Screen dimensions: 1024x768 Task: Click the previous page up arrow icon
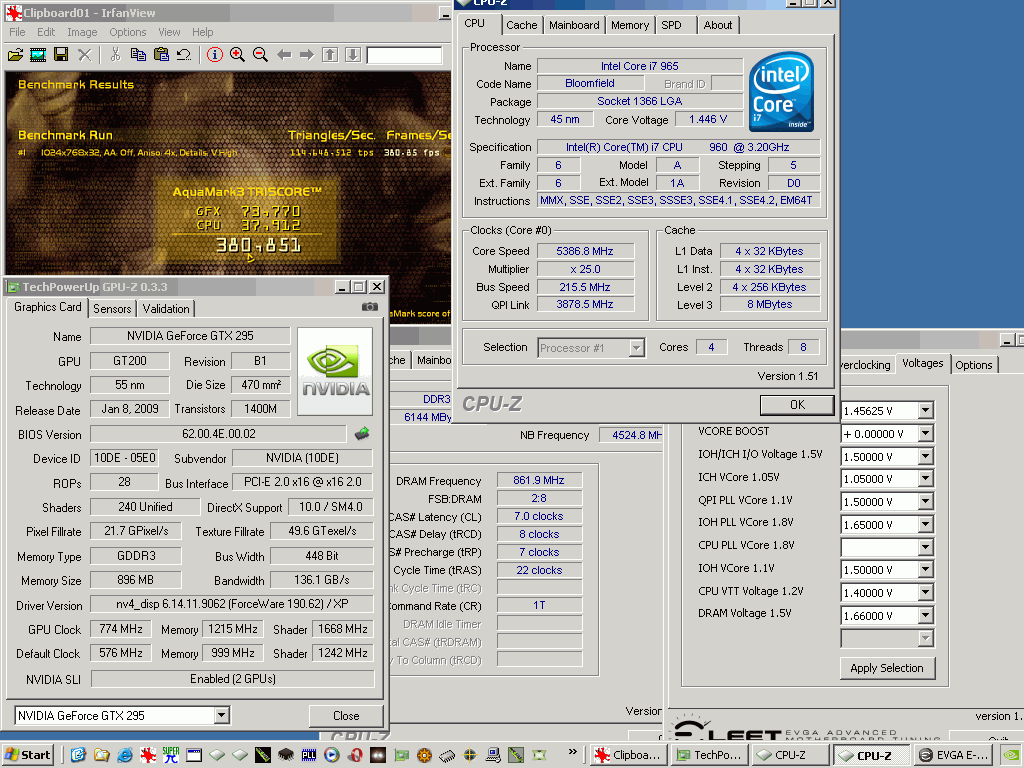[330, 55]
